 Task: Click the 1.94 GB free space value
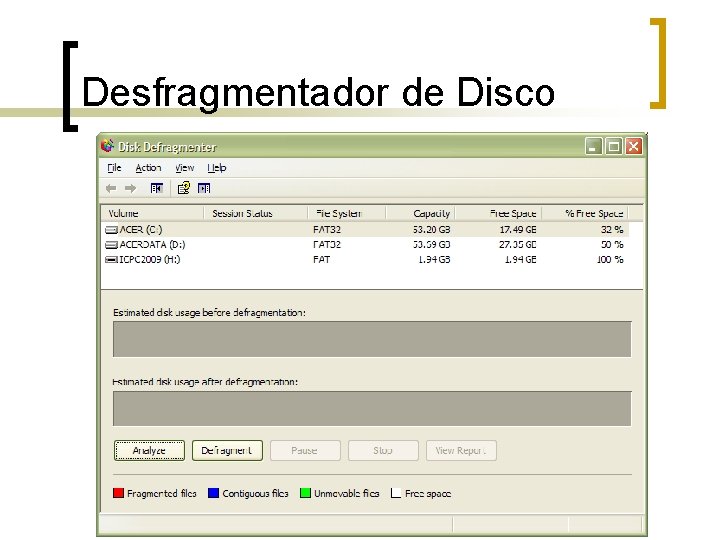pyautogui.click(x=521, y=260)
